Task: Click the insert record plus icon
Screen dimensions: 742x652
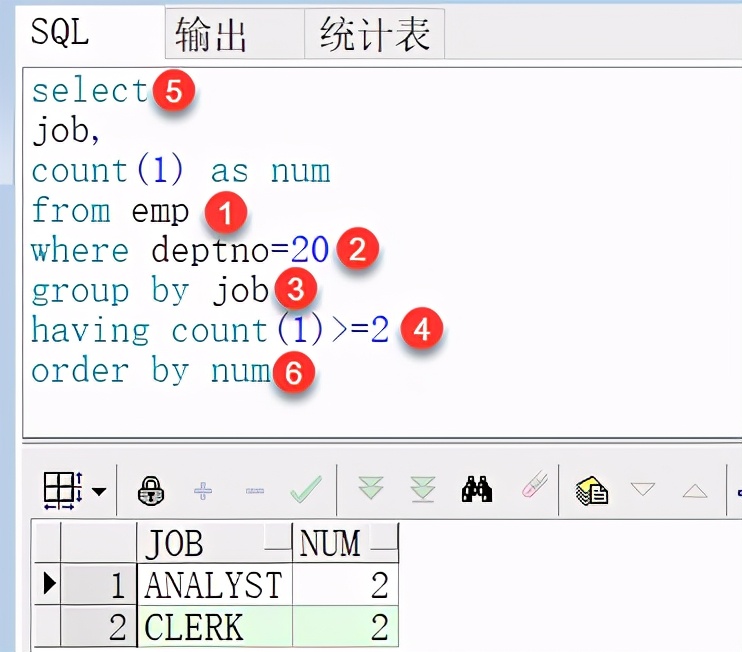Action: click(203, 491)
